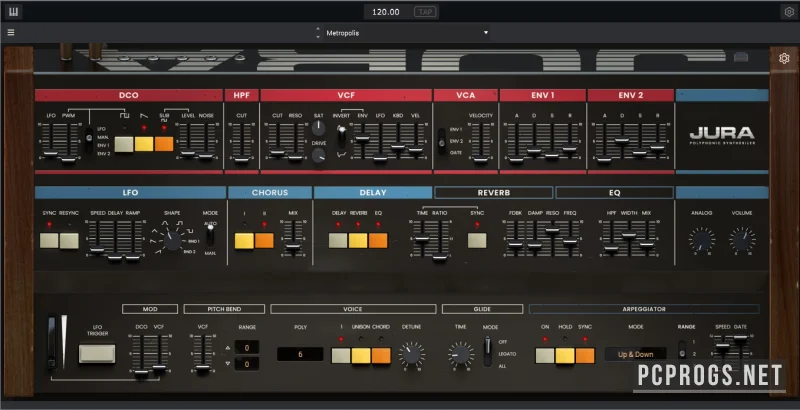The width and height of the screenshot is (800, 410).
Task: Adjust the DCO noise slider
Action: (x=206, y=157)
